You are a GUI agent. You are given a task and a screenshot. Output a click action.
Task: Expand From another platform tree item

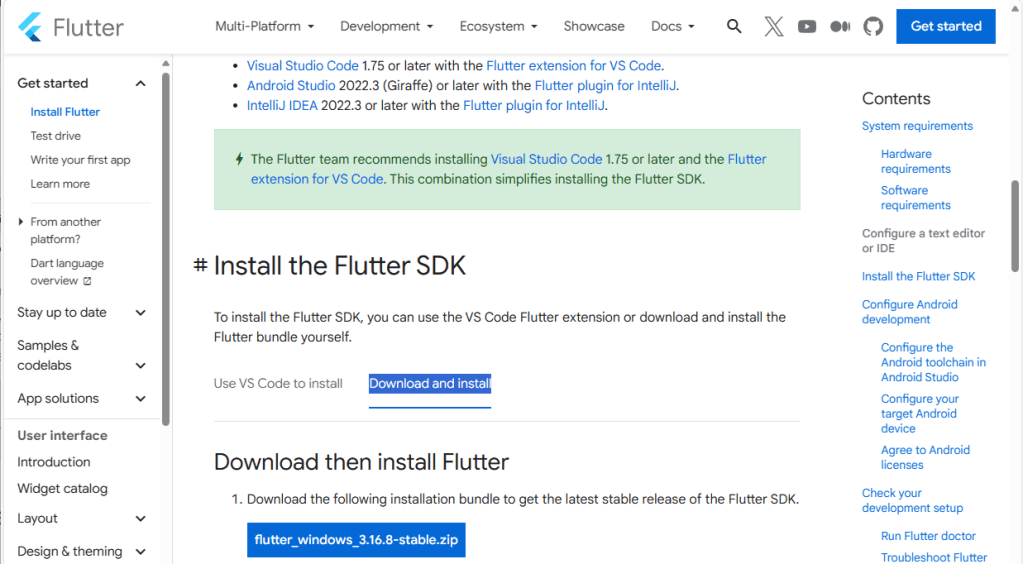[22, 222]
